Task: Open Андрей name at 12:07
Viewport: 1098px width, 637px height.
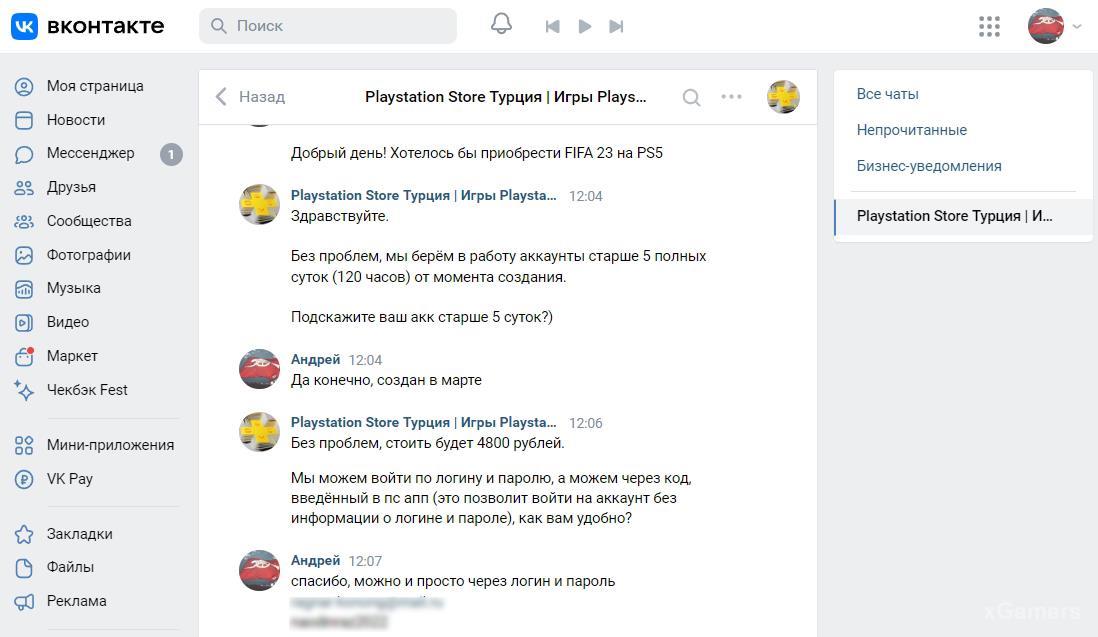Action: pos(315,560)
